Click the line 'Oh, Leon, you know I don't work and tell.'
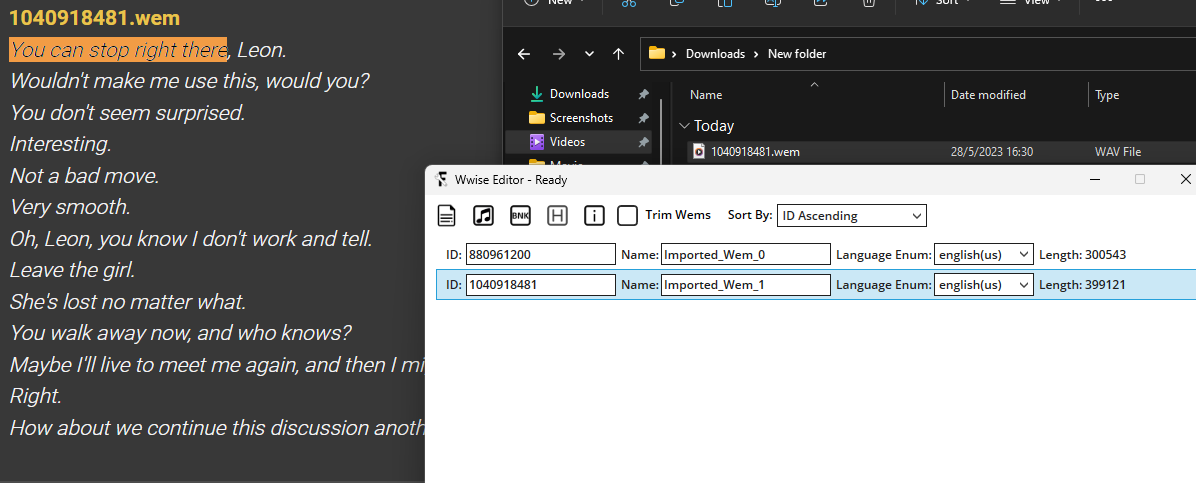The width and height of the screenshot is (1196, 483). click(191, 239)
